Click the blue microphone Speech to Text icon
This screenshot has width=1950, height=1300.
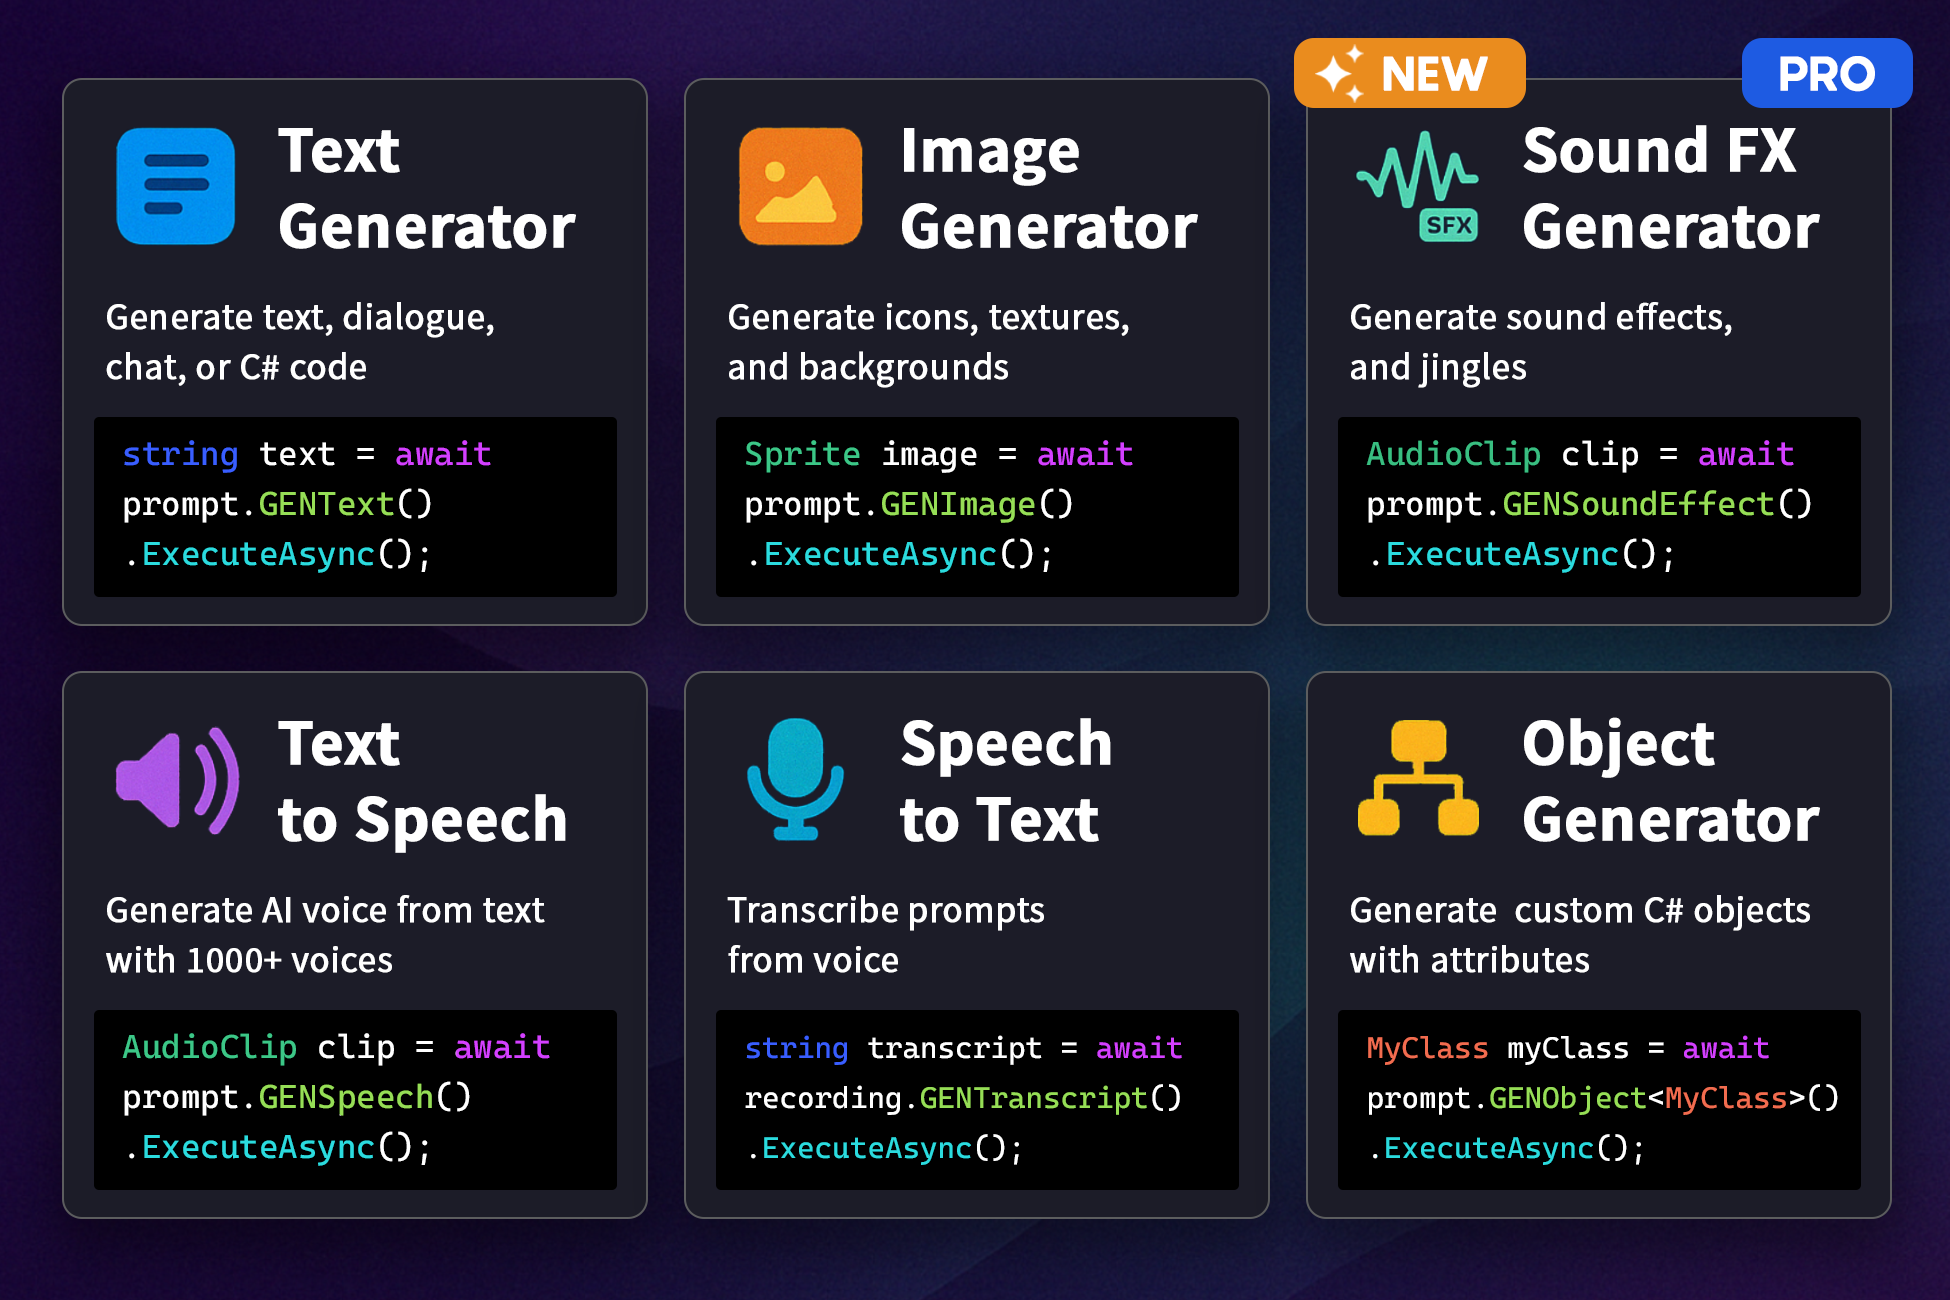click(x=796, y=778)
